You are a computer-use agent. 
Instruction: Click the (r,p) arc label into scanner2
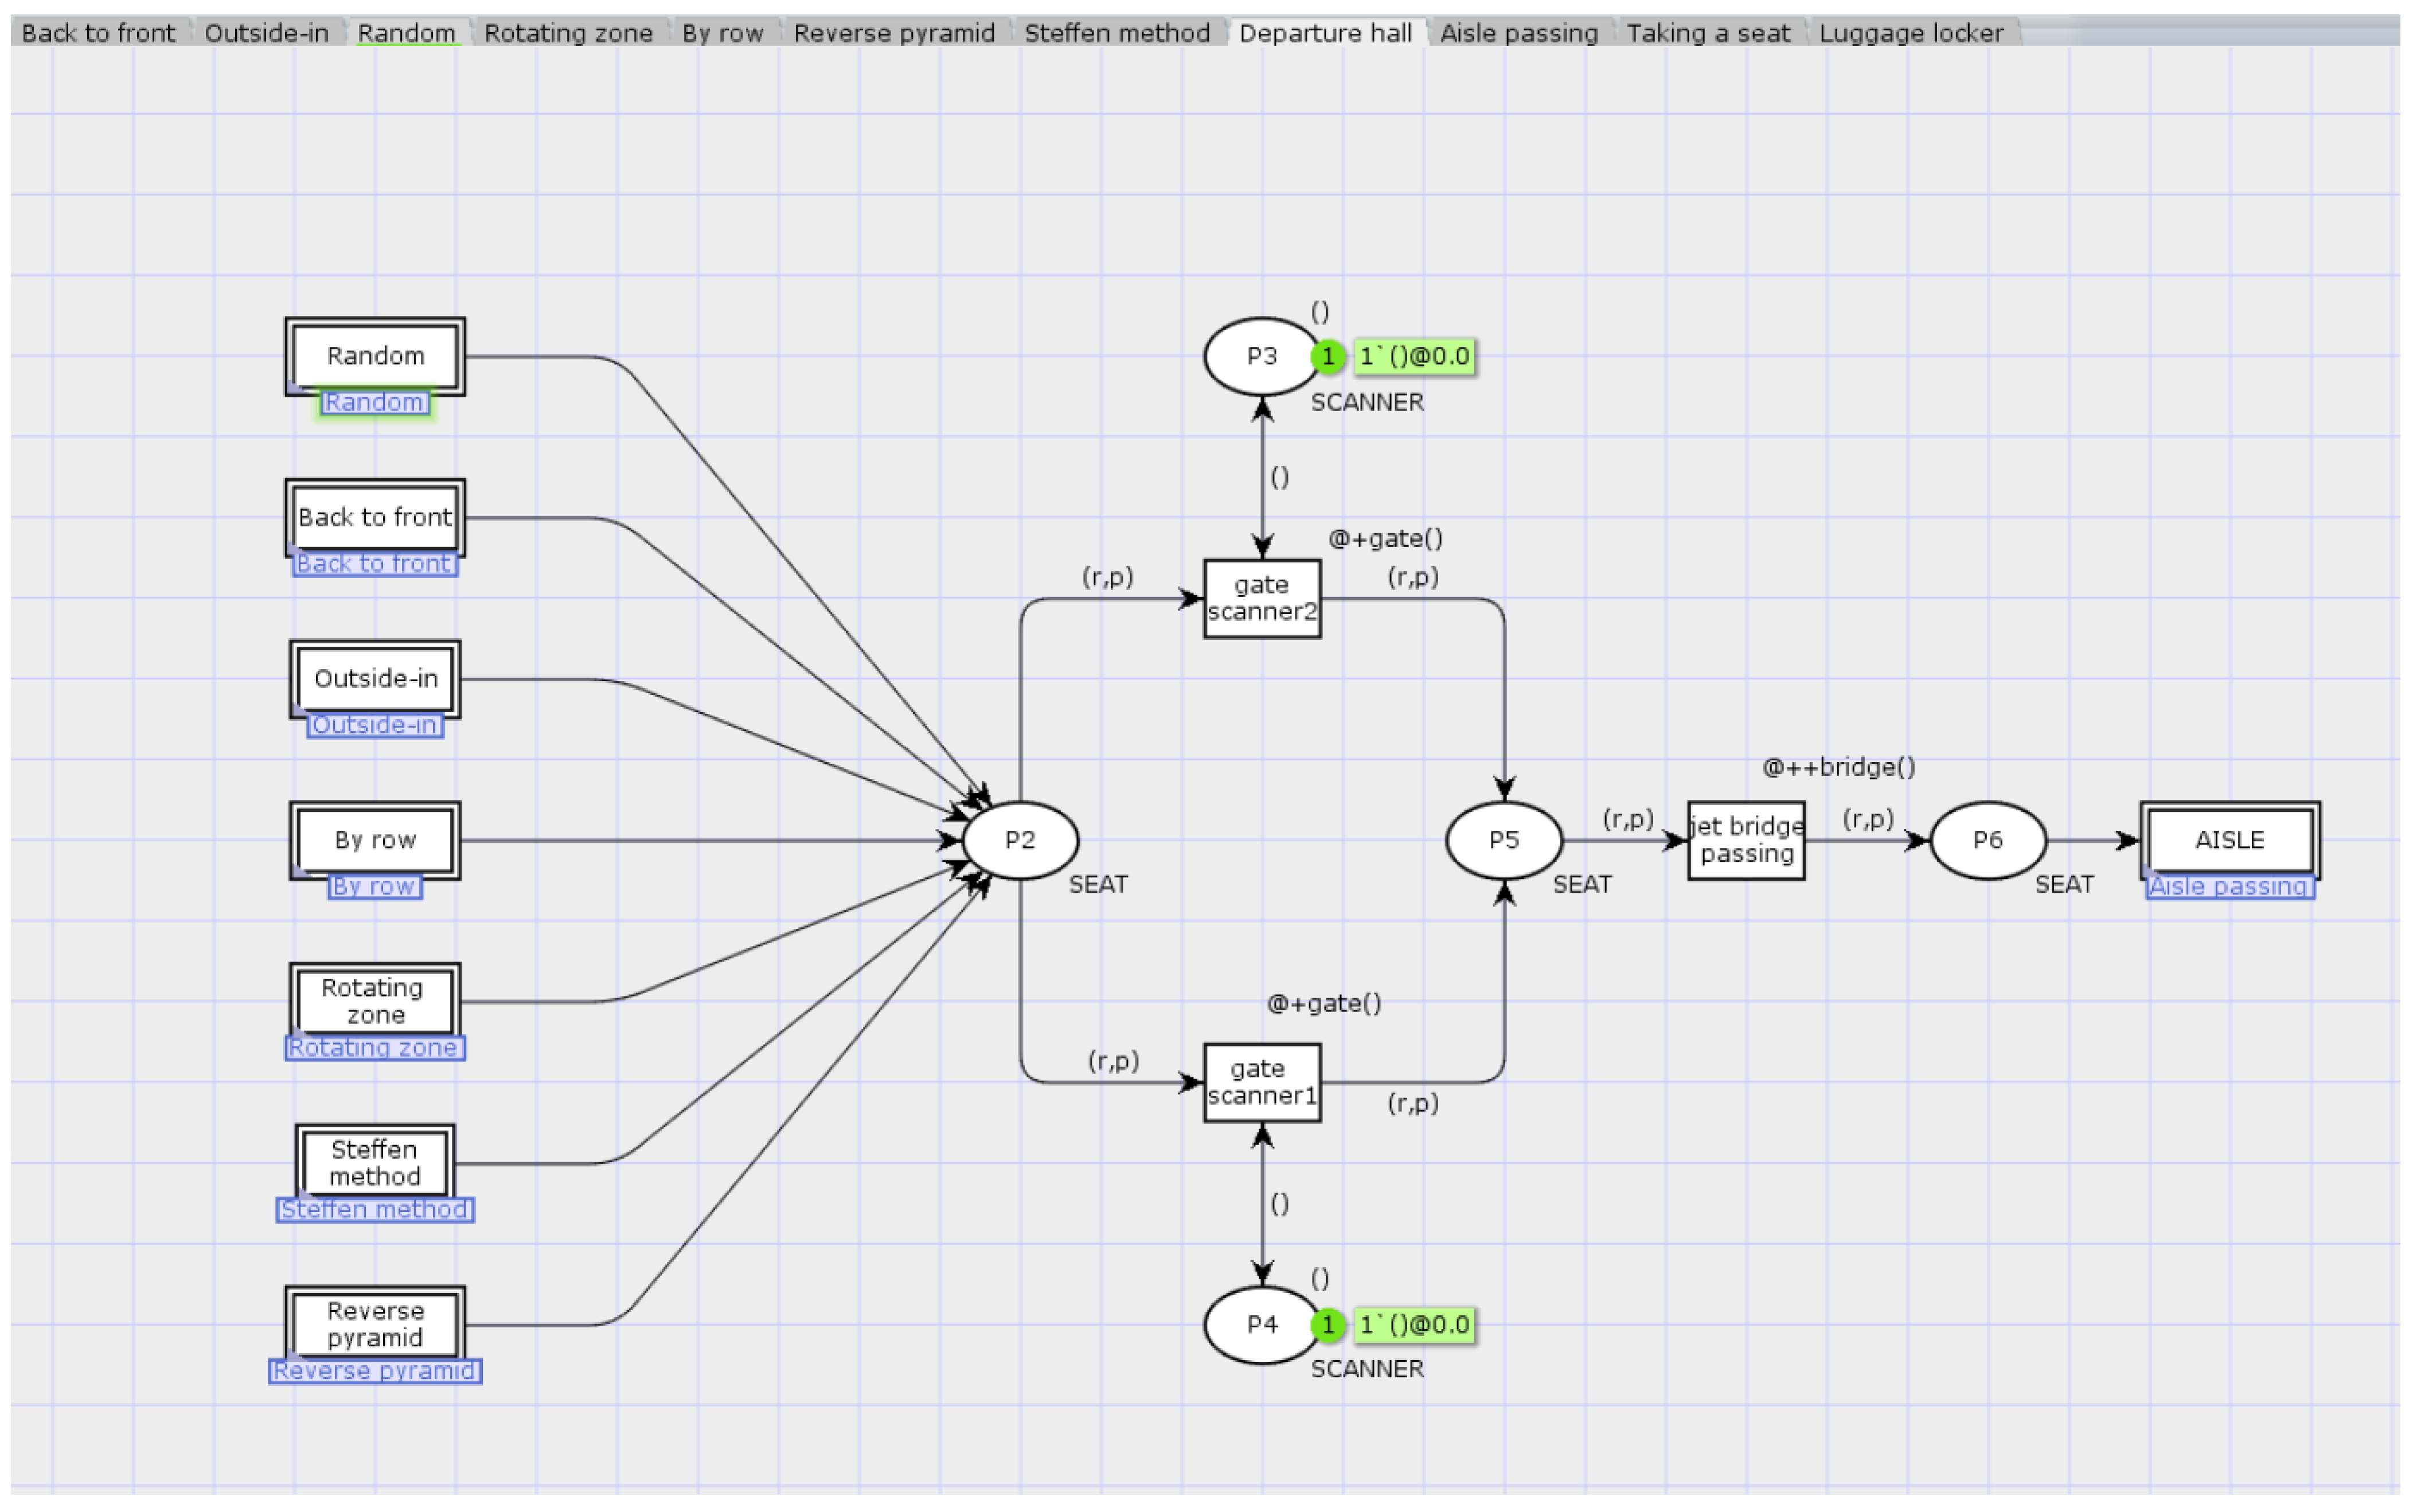(x=1107, y=577)
